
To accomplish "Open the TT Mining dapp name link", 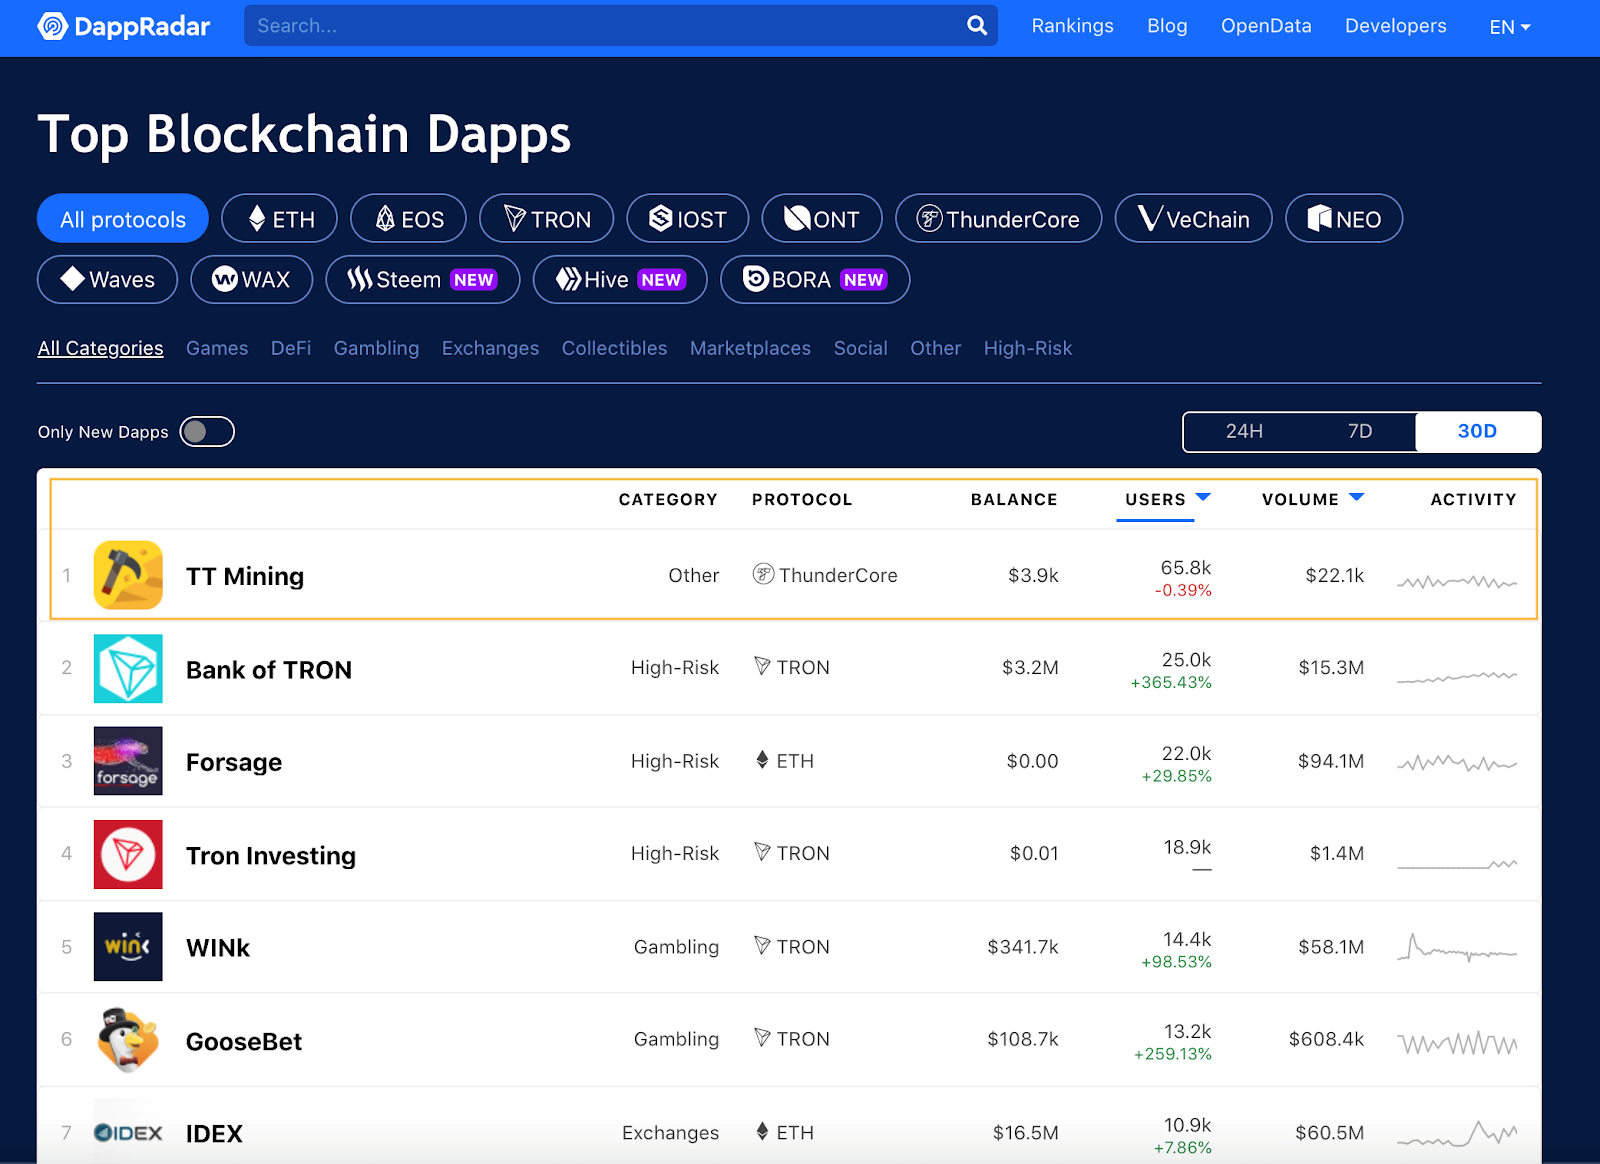I will pyautogui.click(x=245, y=576).
